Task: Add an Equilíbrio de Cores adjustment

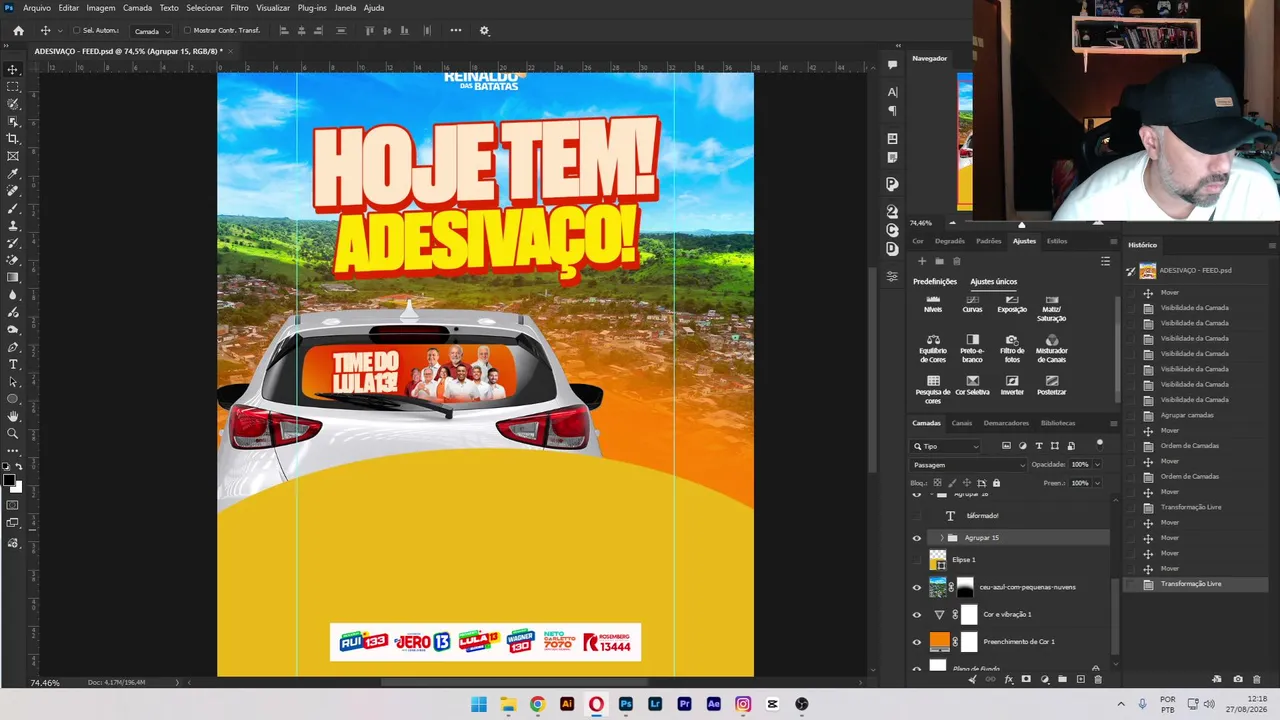Action: coord(933,349)
